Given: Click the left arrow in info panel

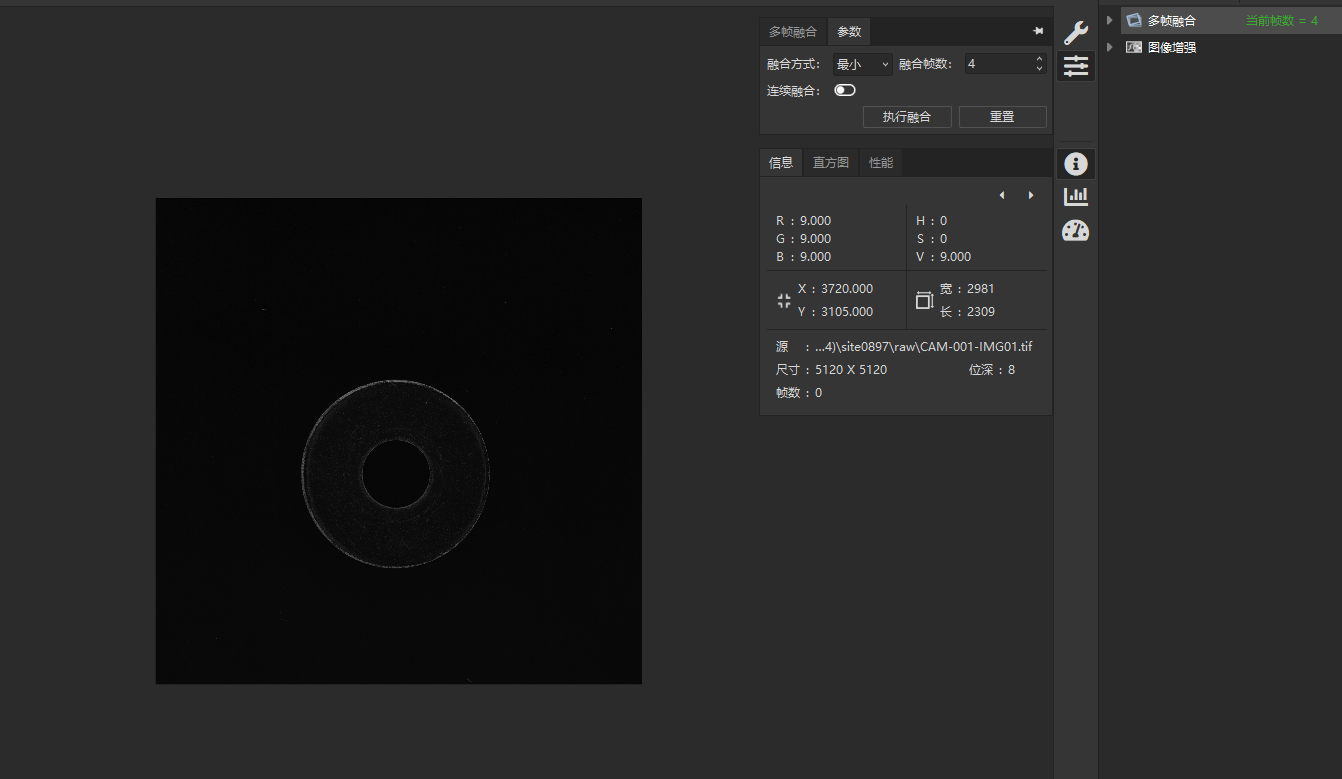Looking at the screenshot, I should click(1002, 195).
